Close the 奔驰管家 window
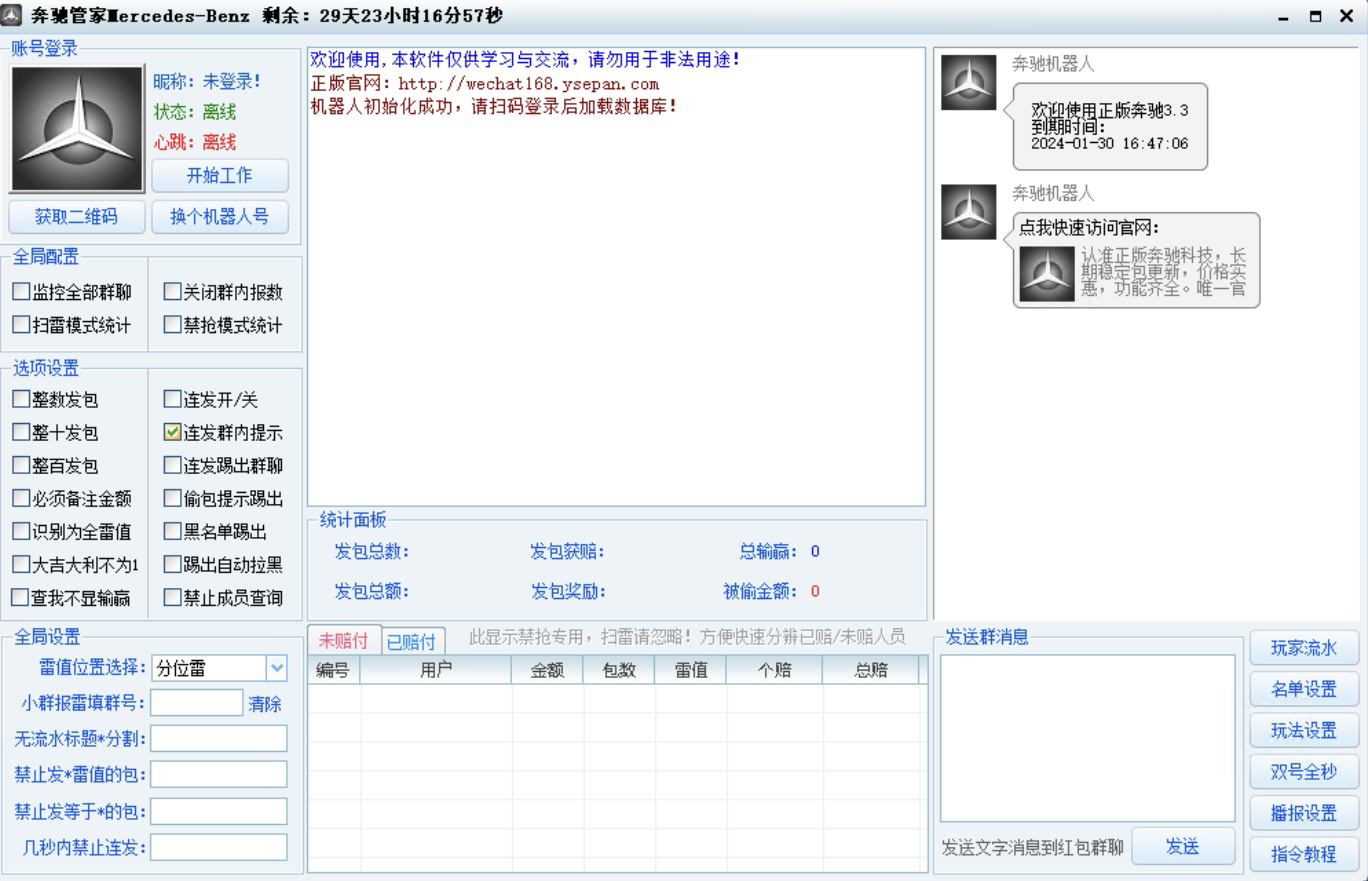 click(x=1346, y=16)
